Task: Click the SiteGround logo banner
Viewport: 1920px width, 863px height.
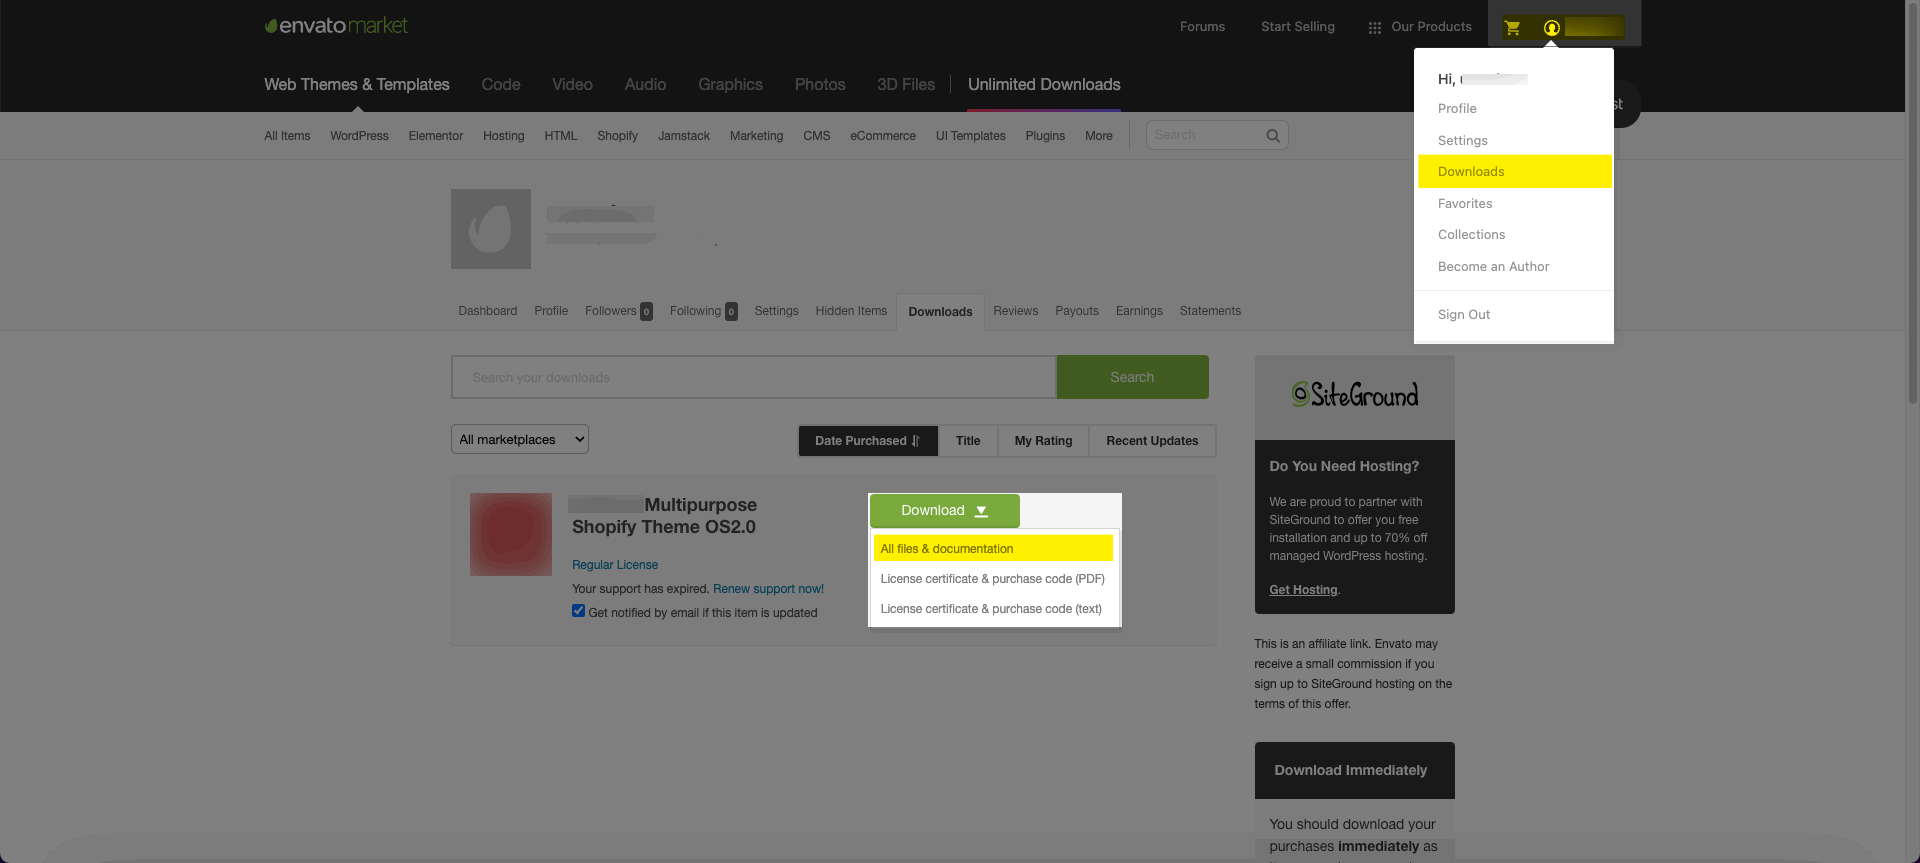Action: pos(1354,397)
